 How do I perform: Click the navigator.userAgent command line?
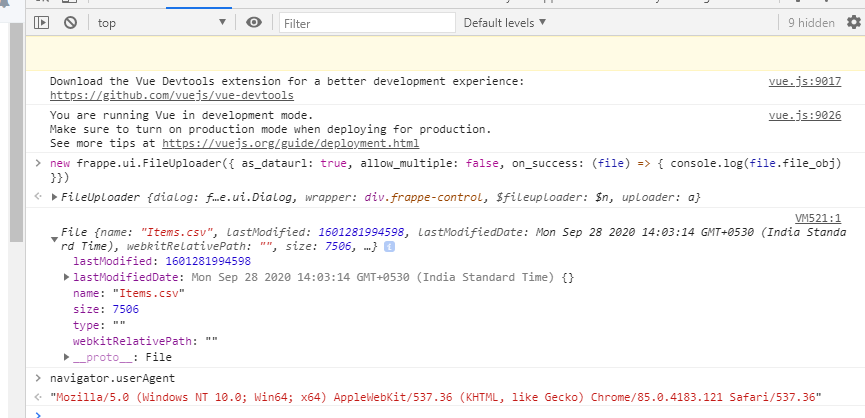click(x=112, y=378)
